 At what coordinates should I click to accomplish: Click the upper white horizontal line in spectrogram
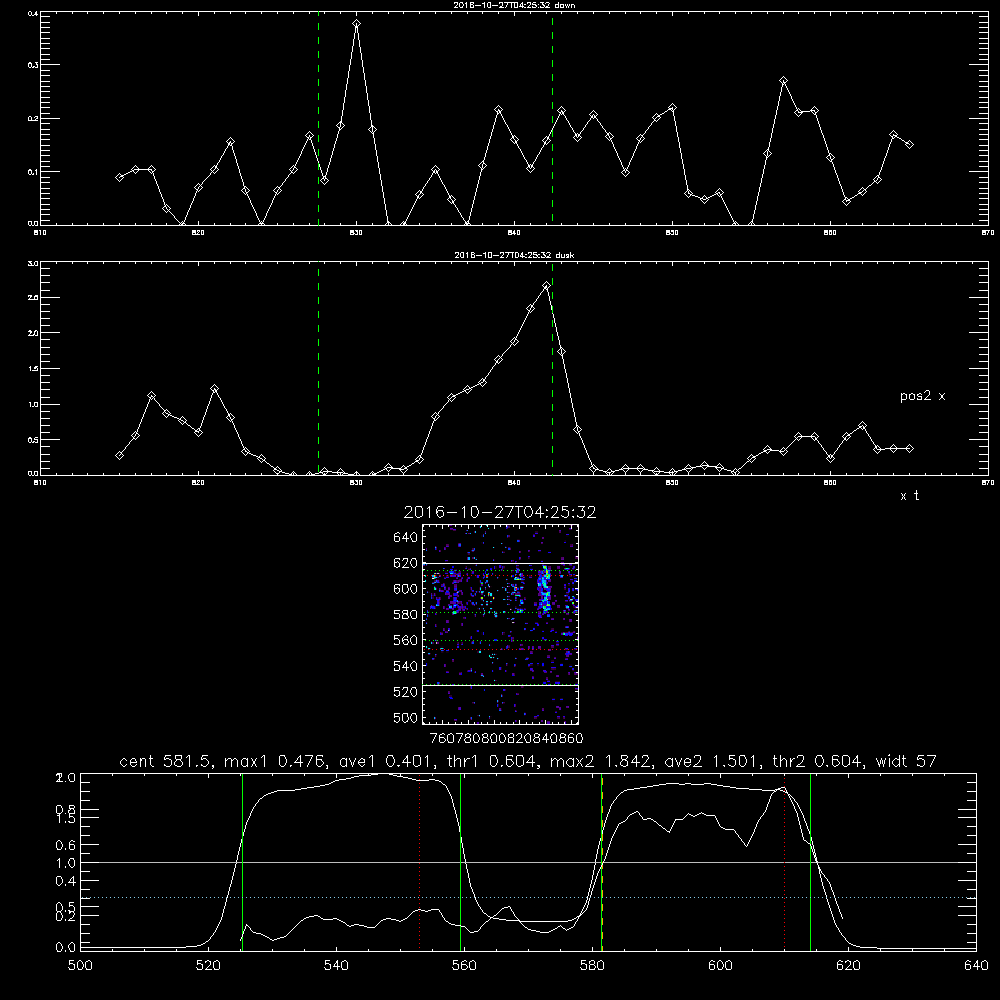tap(501, 563)
